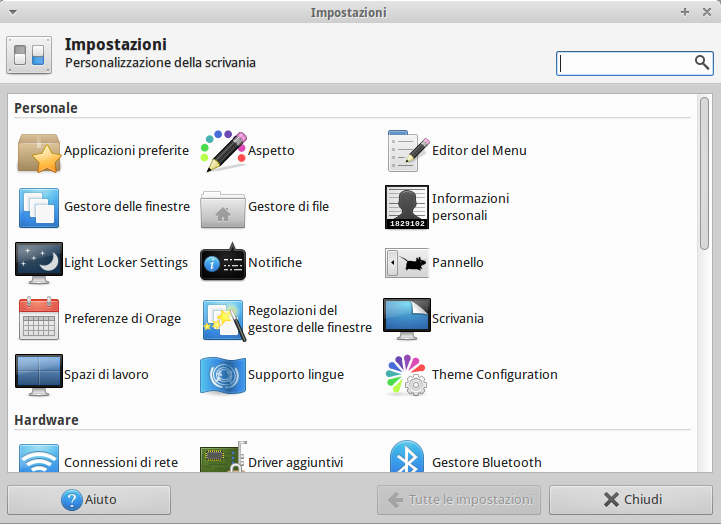Click the Chiudi button
This screenshot has height=524, width=721.
point(630,500)
